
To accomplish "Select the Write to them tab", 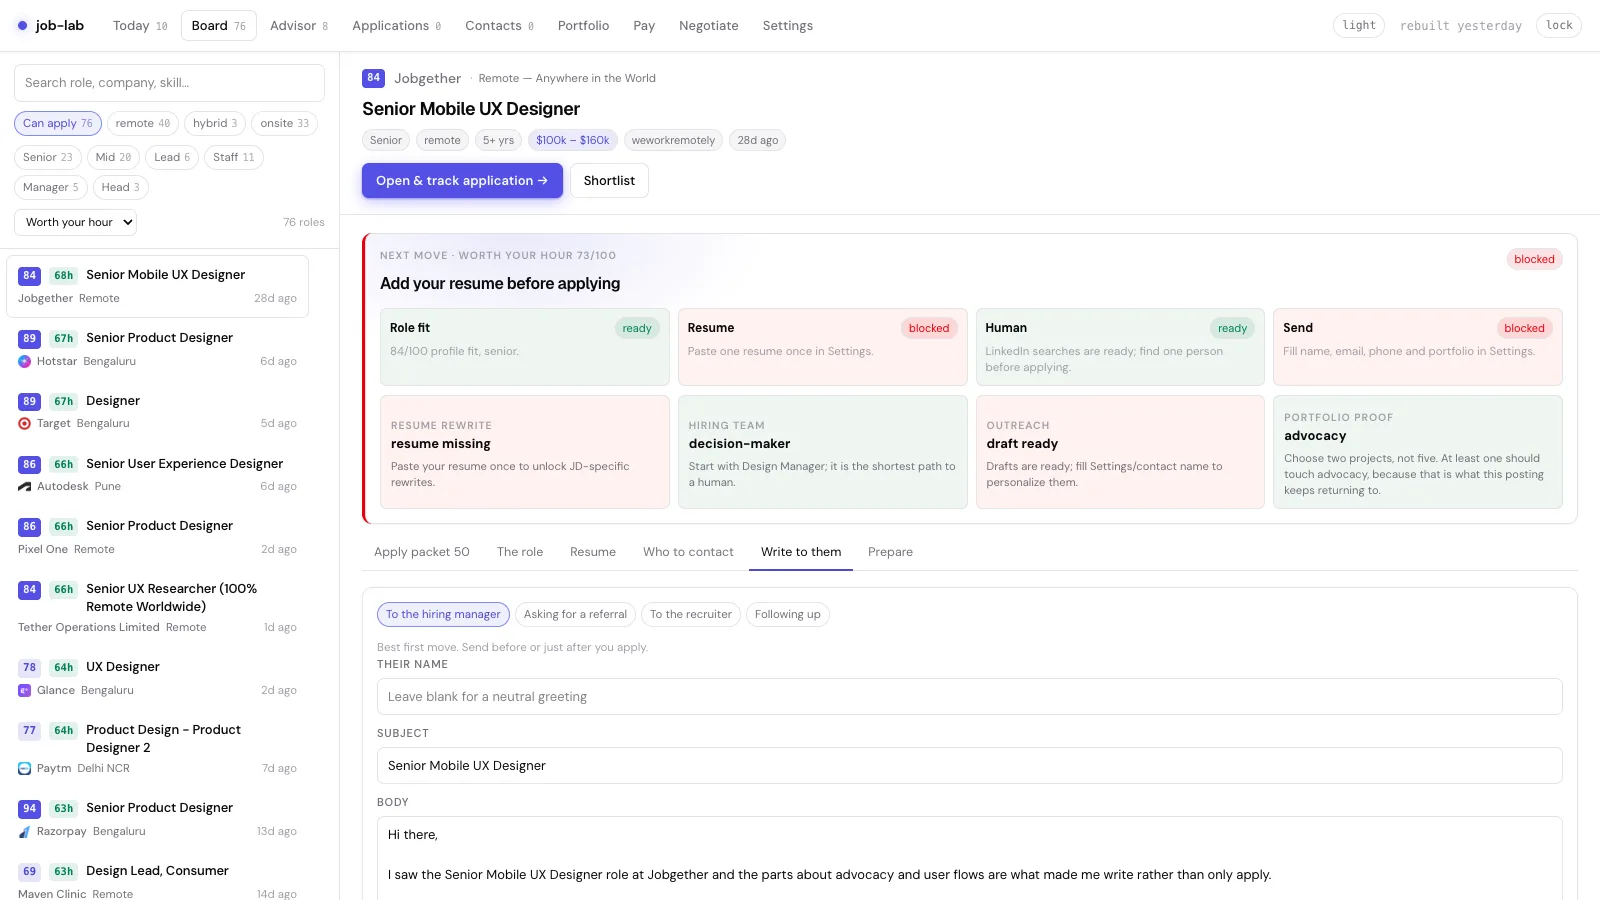I will pos(801,552).
